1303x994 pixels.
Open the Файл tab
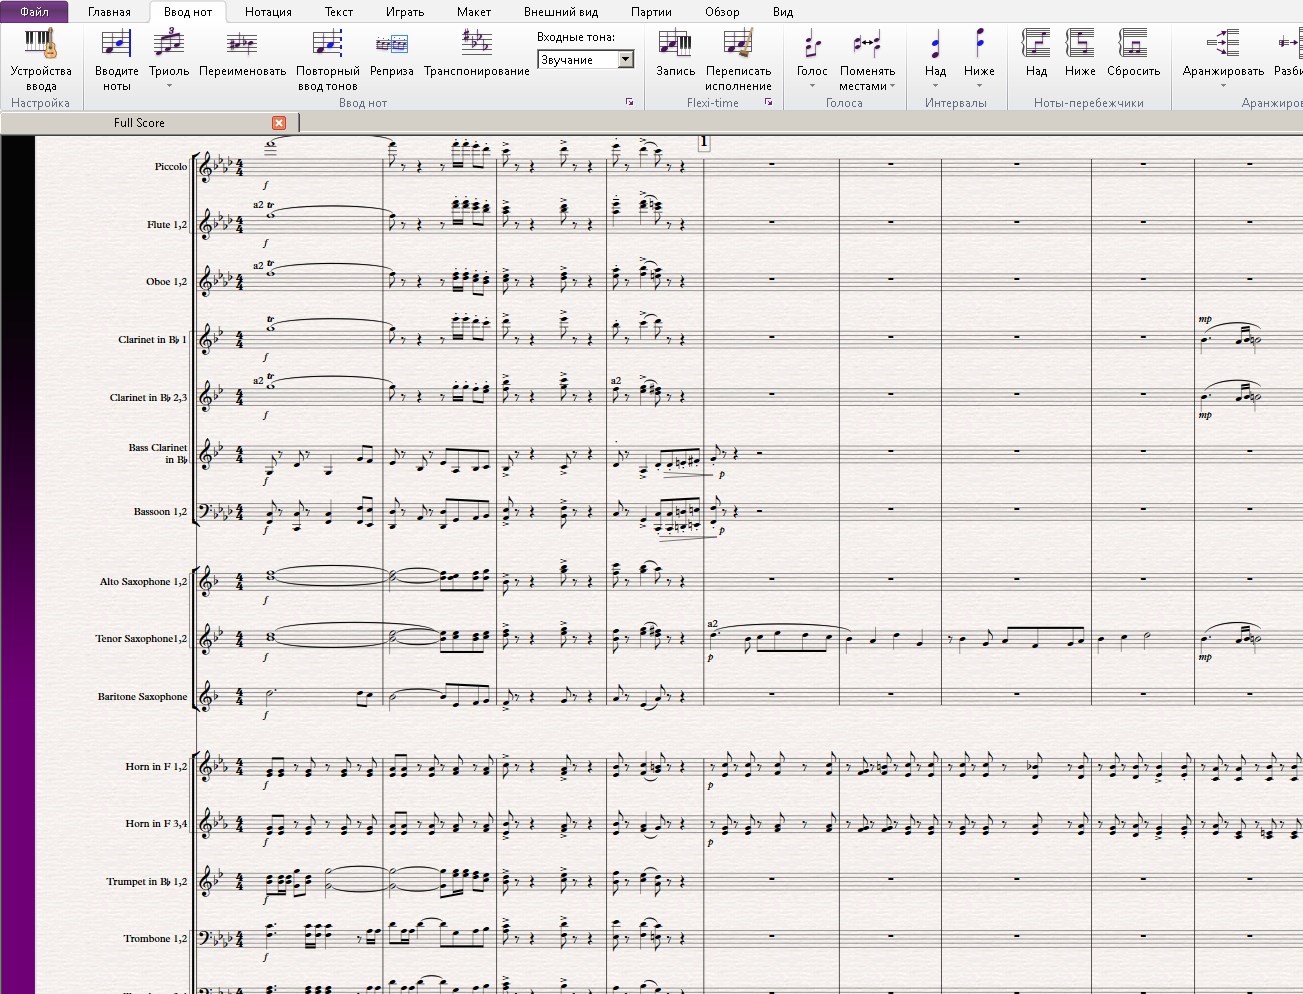click(34, 12)
